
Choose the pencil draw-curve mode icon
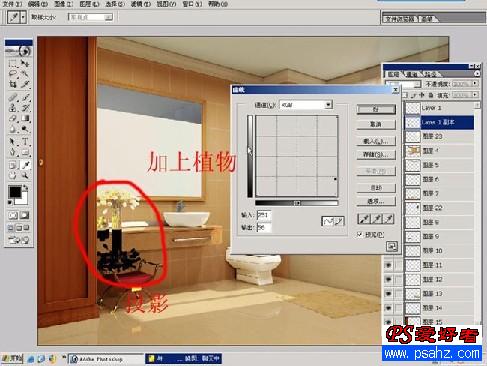tap(339, 221)
